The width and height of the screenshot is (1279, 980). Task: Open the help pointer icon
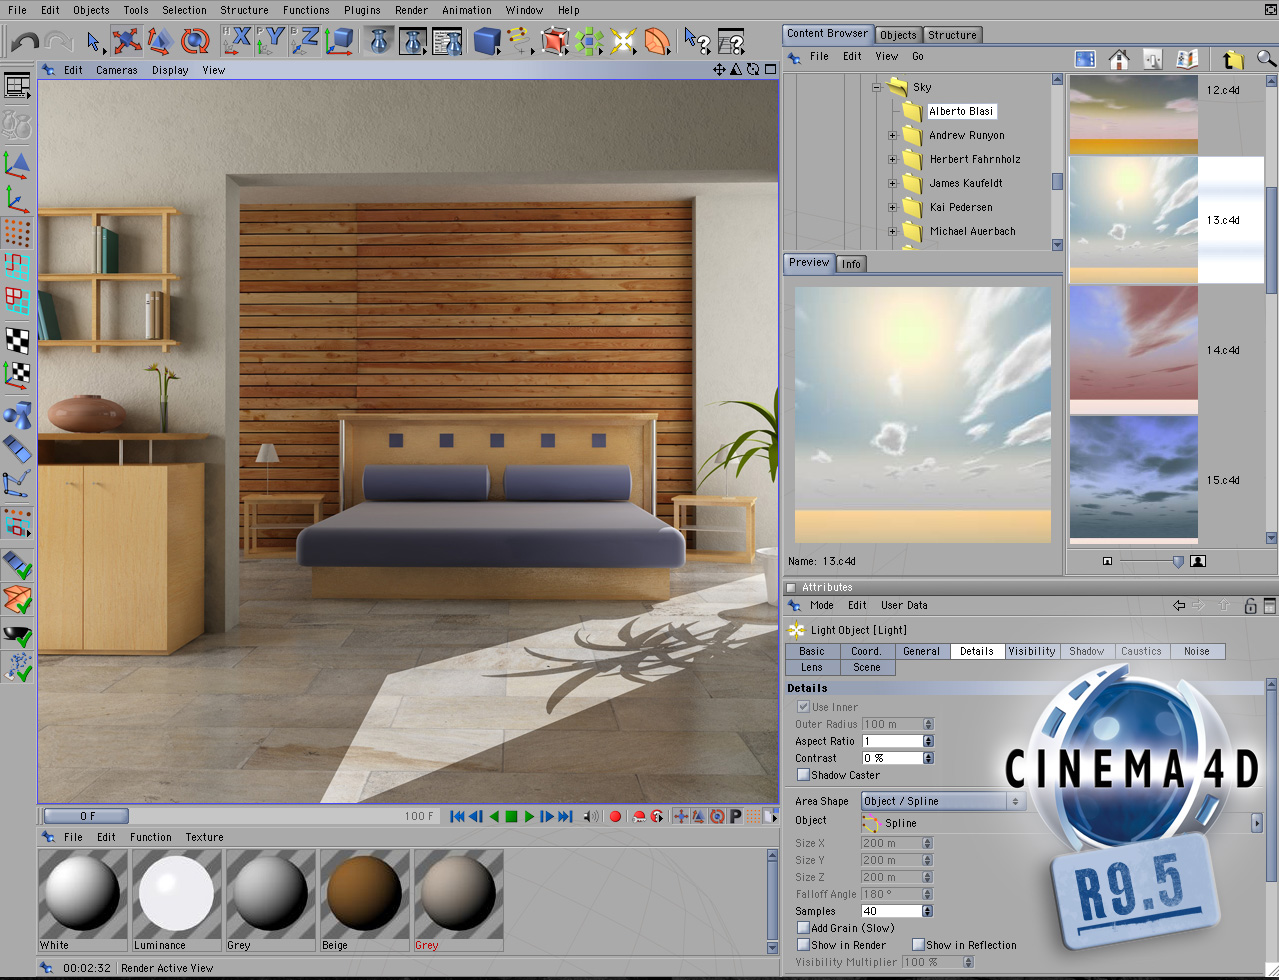tap(697, 42)
